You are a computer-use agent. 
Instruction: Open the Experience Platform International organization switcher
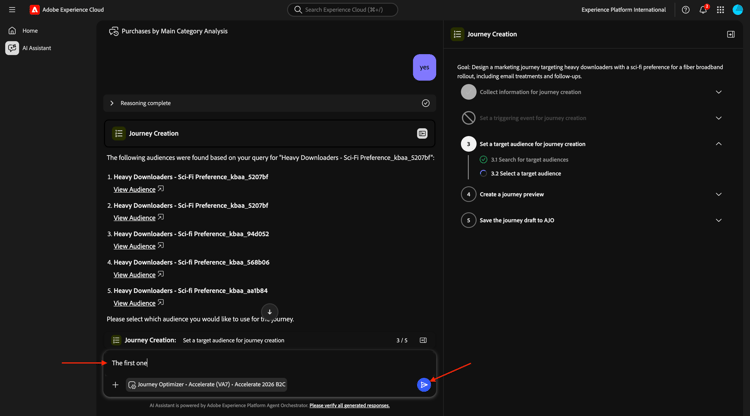point(623,10)
